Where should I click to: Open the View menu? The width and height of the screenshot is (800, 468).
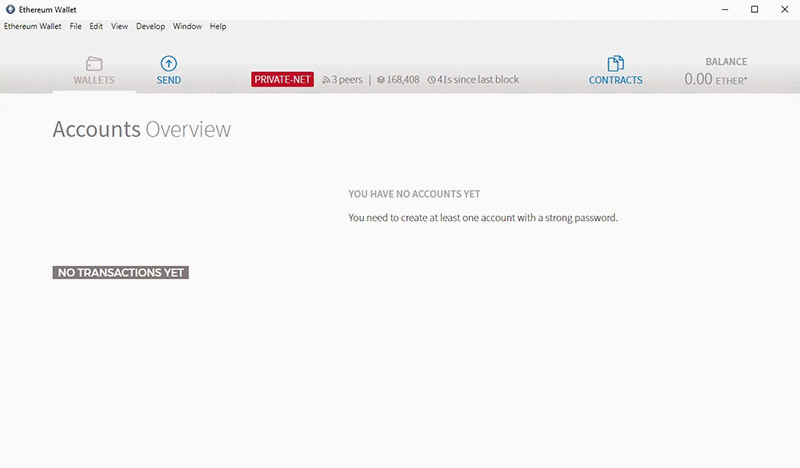[119, 26]
